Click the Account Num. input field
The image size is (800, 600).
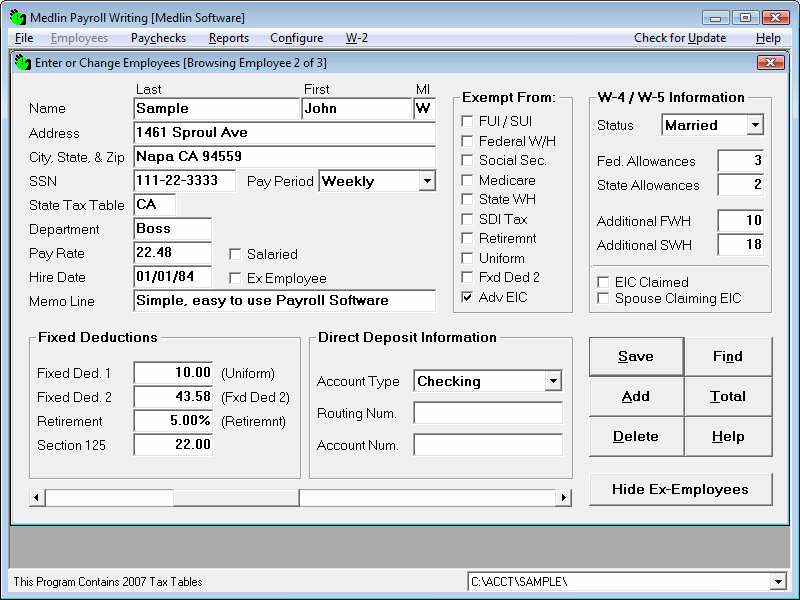pos(488,445)
